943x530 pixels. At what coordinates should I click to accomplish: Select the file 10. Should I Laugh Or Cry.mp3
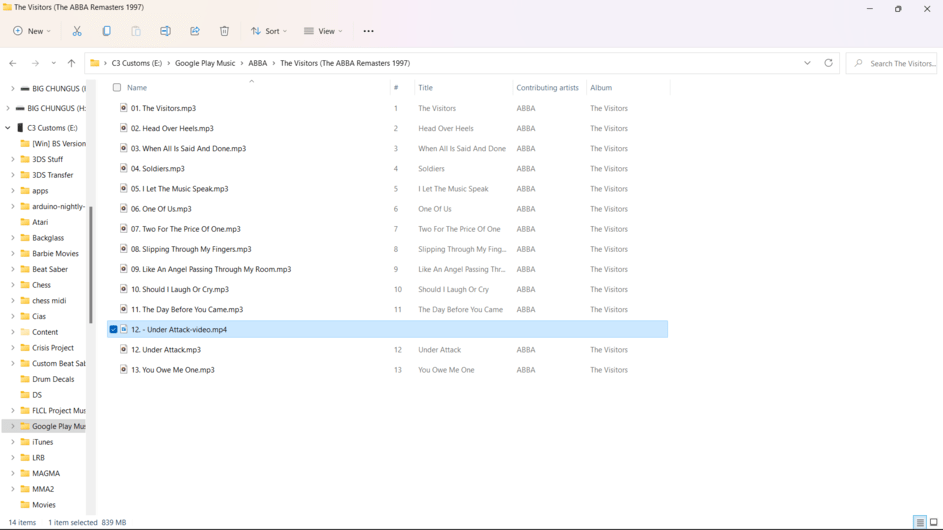[x=180, y=289]
